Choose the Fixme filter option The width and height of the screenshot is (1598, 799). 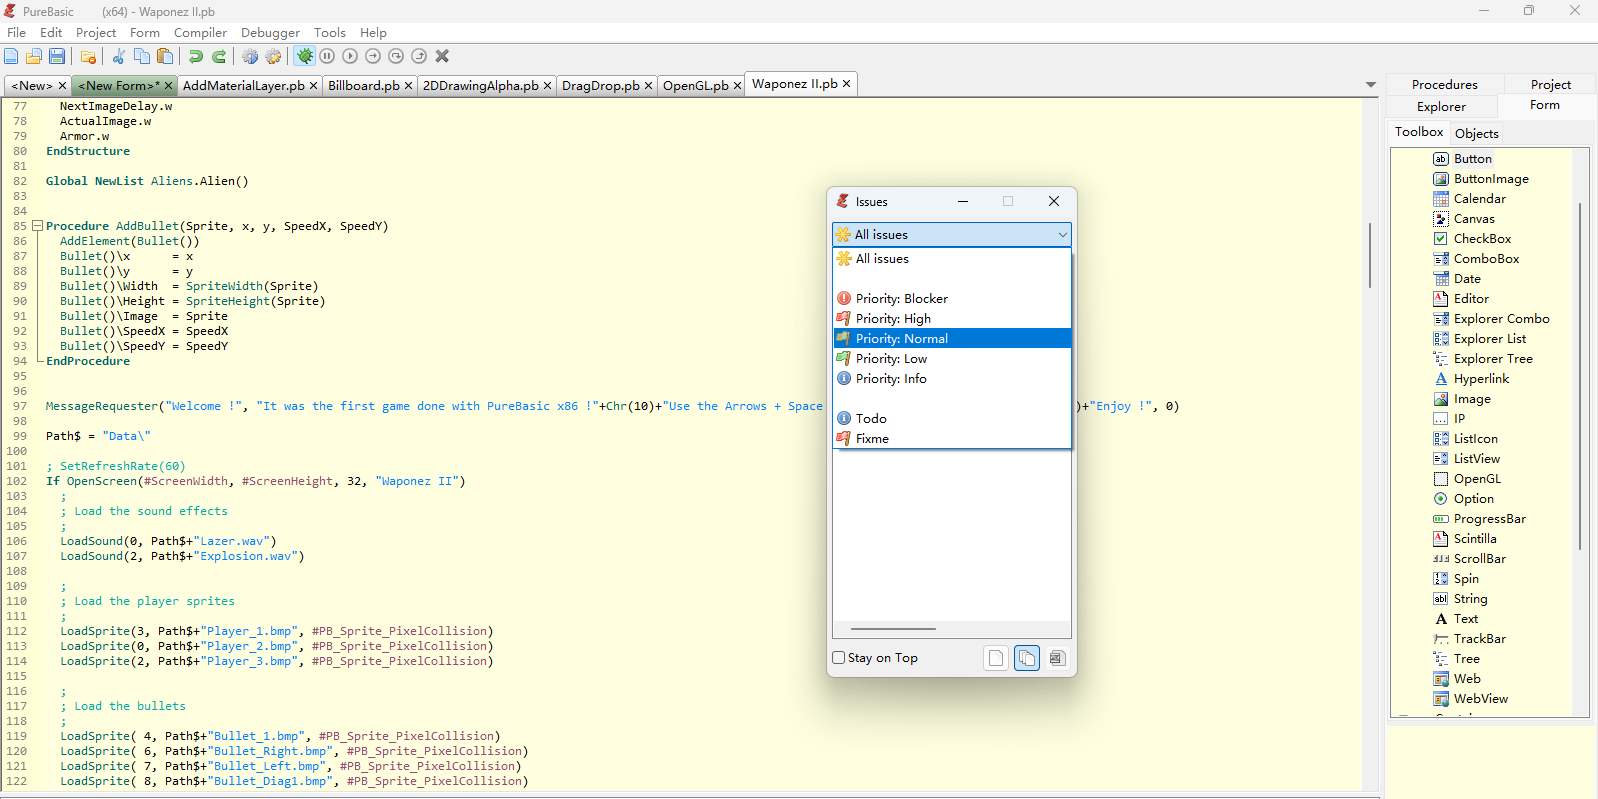click(872, 439)
